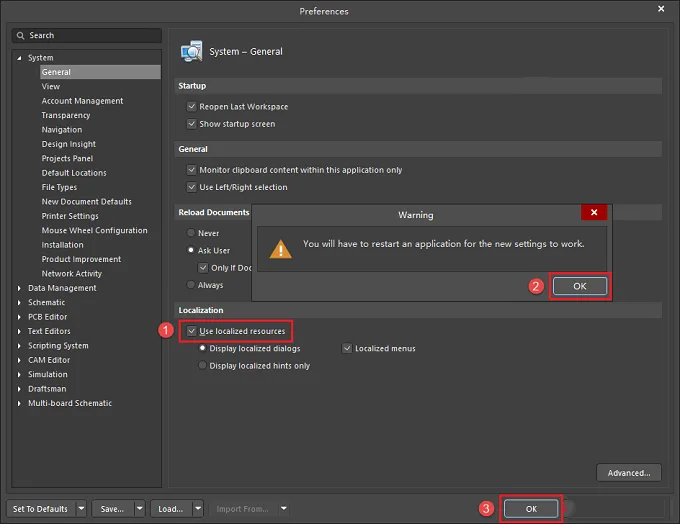
Task: Open Mouse Wheel Configuration page
Action: [95, 230]
